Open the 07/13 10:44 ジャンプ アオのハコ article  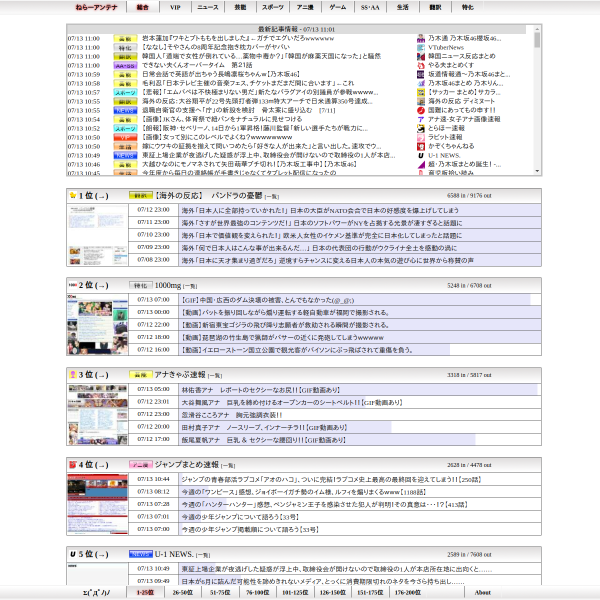tap(331, 479)
